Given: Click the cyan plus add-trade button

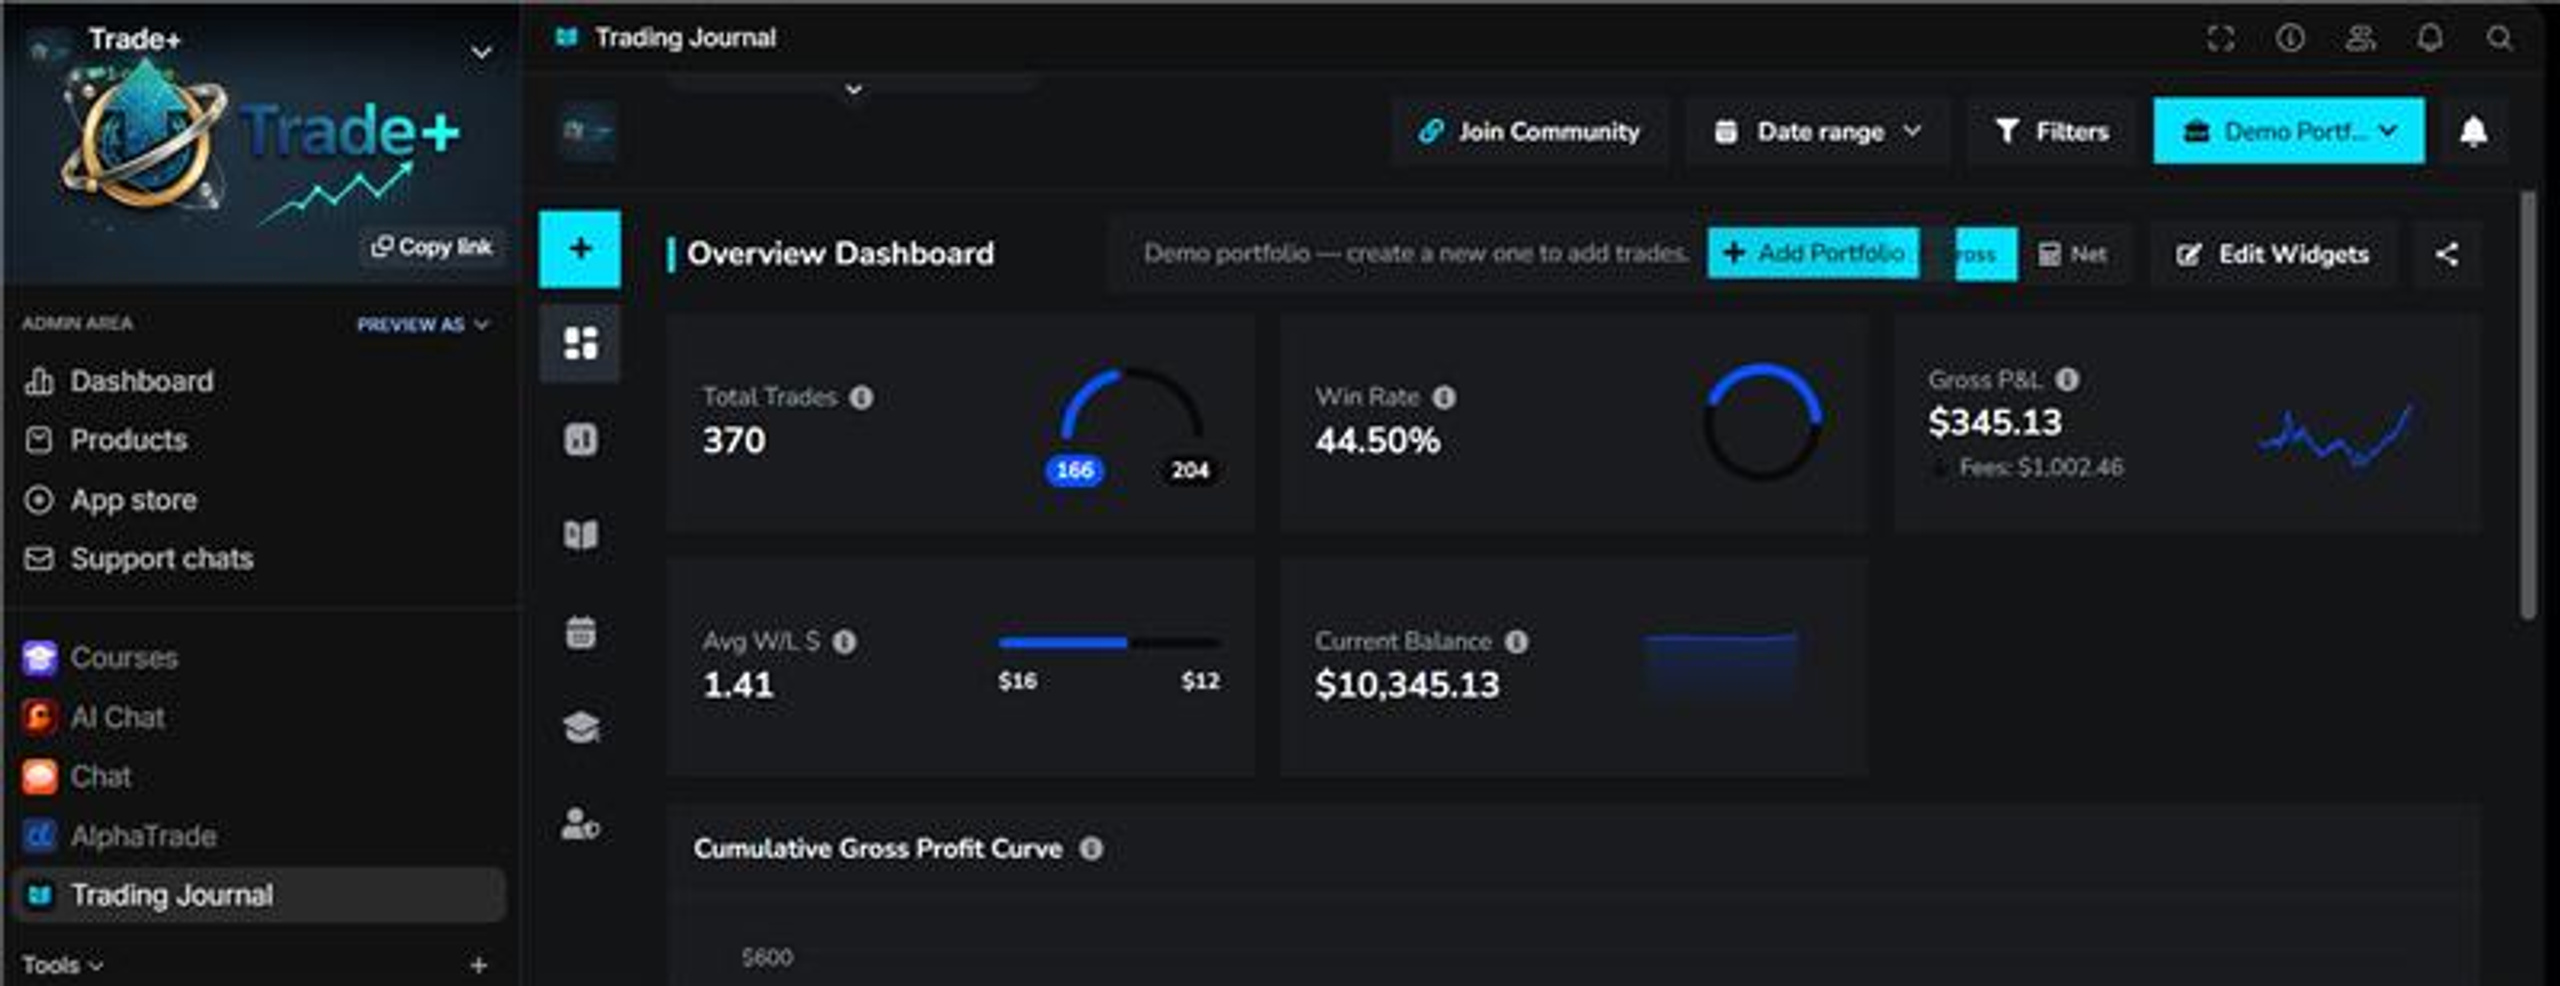Looking at the screenshot, I should tap(580, 249).
